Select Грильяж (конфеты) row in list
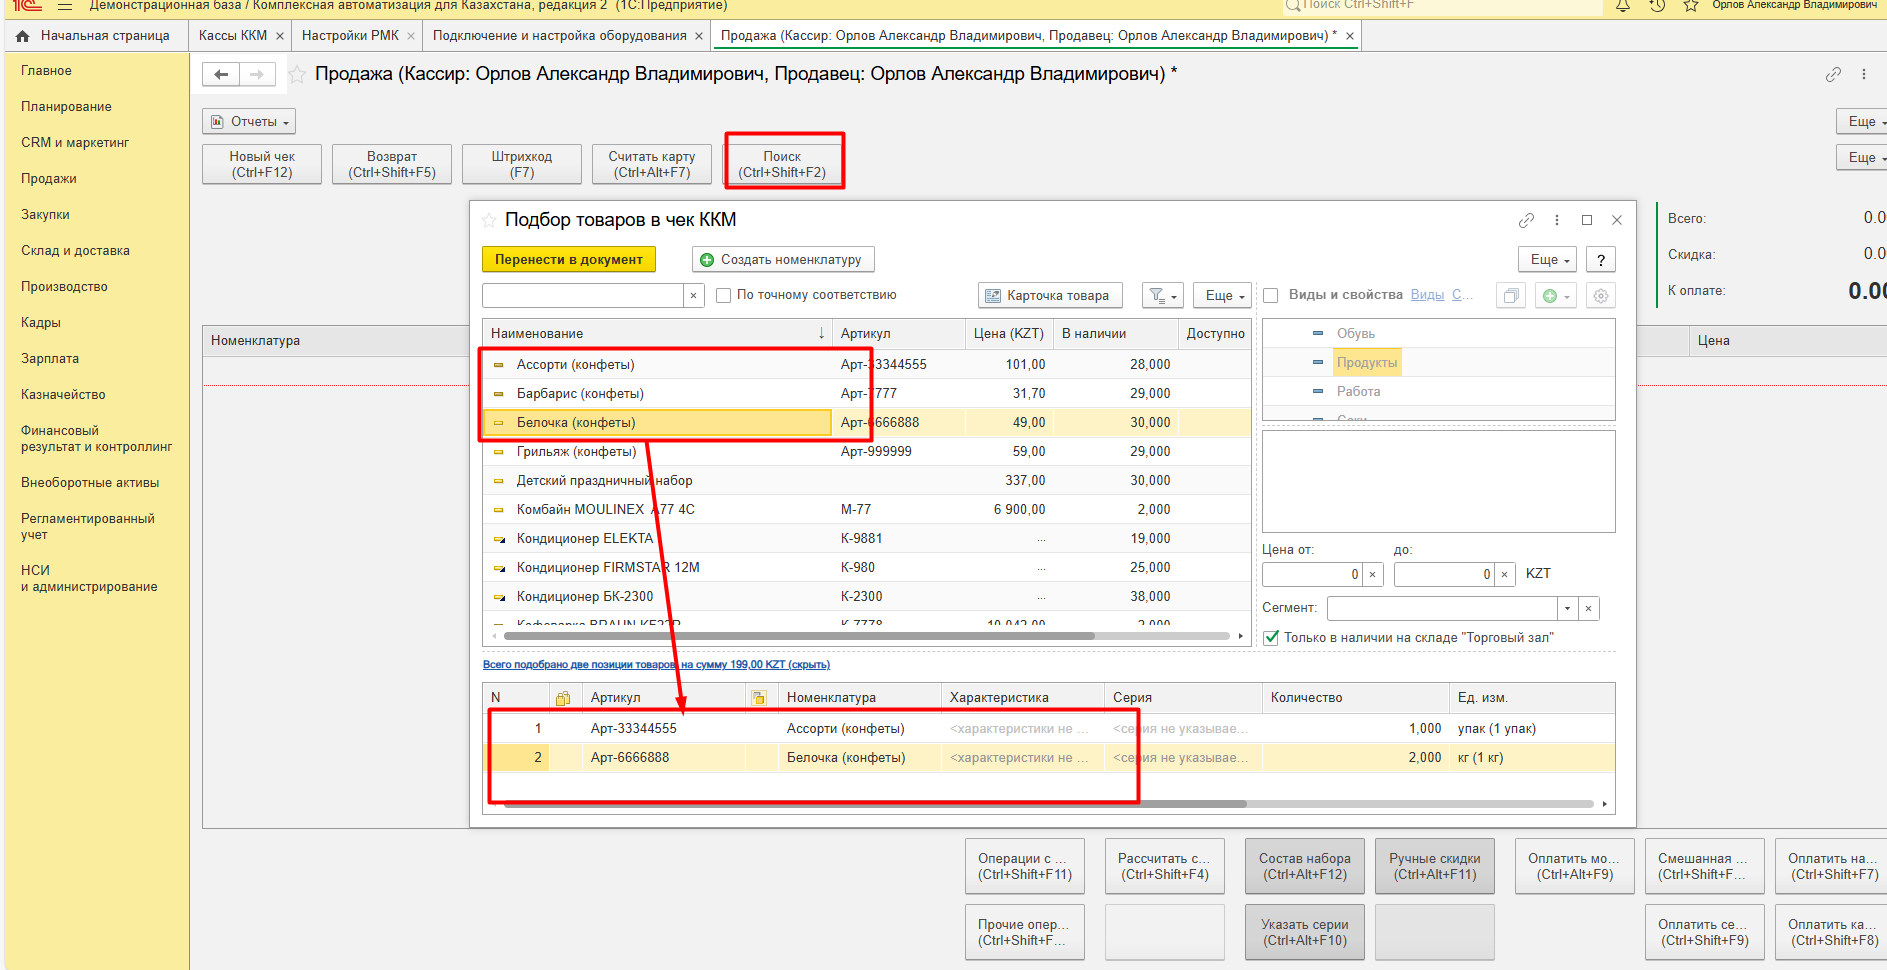This screenshot has width=1887, height=970. 576,452
